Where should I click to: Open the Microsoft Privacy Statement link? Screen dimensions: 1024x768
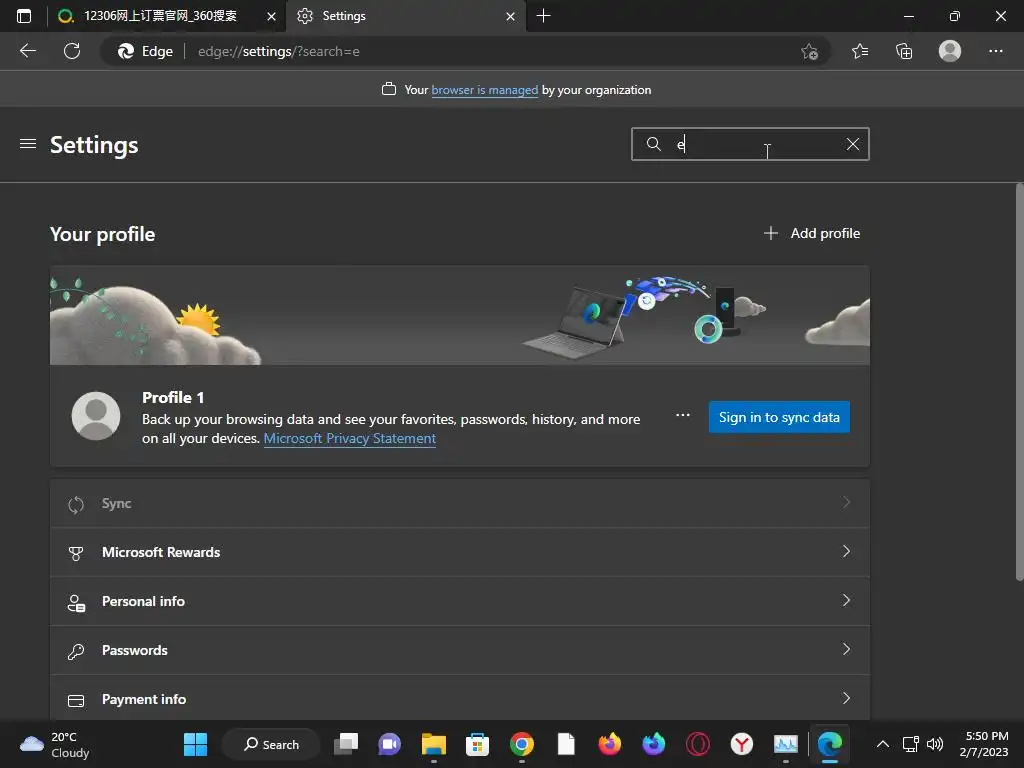[x=349, y=438]
